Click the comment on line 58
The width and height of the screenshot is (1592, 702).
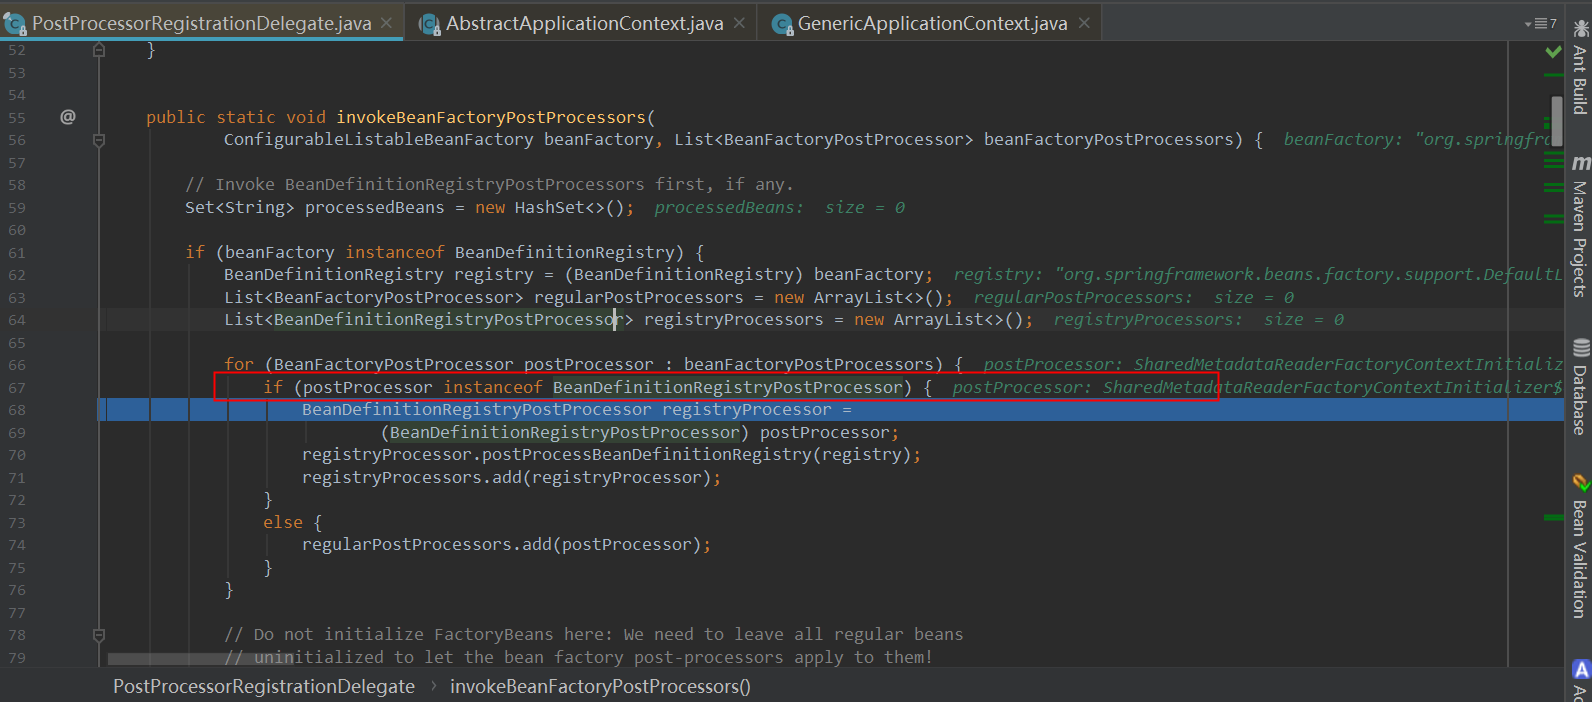pyautogui.click(x=489, y=185)
